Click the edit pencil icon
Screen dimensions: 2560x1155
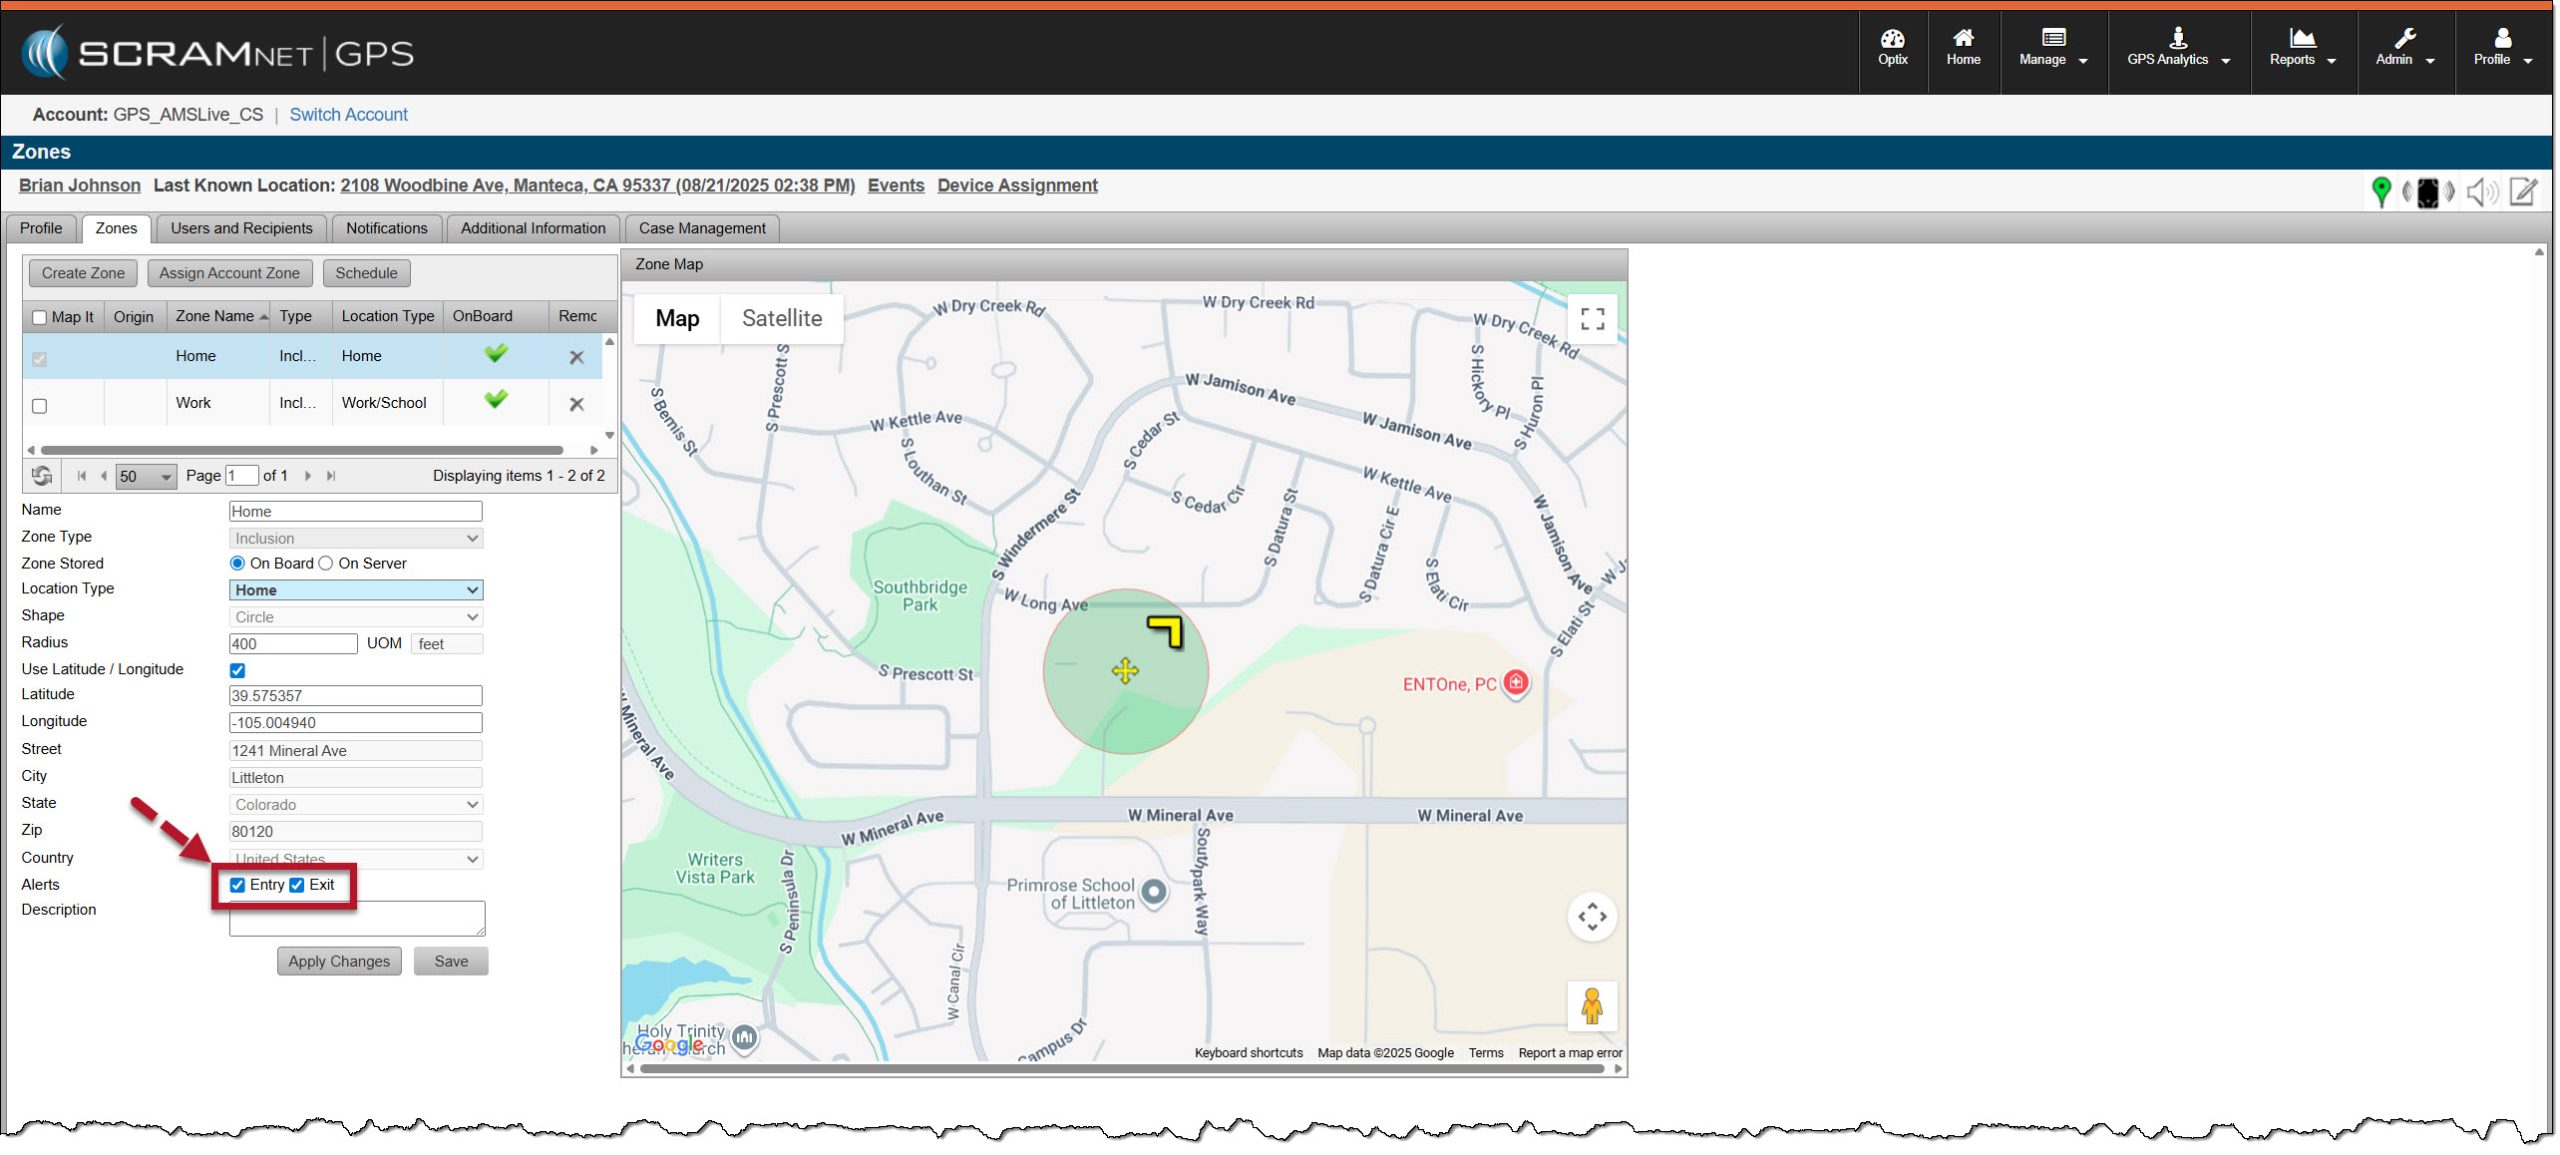pyautogui.click(x=2523, y=191)
